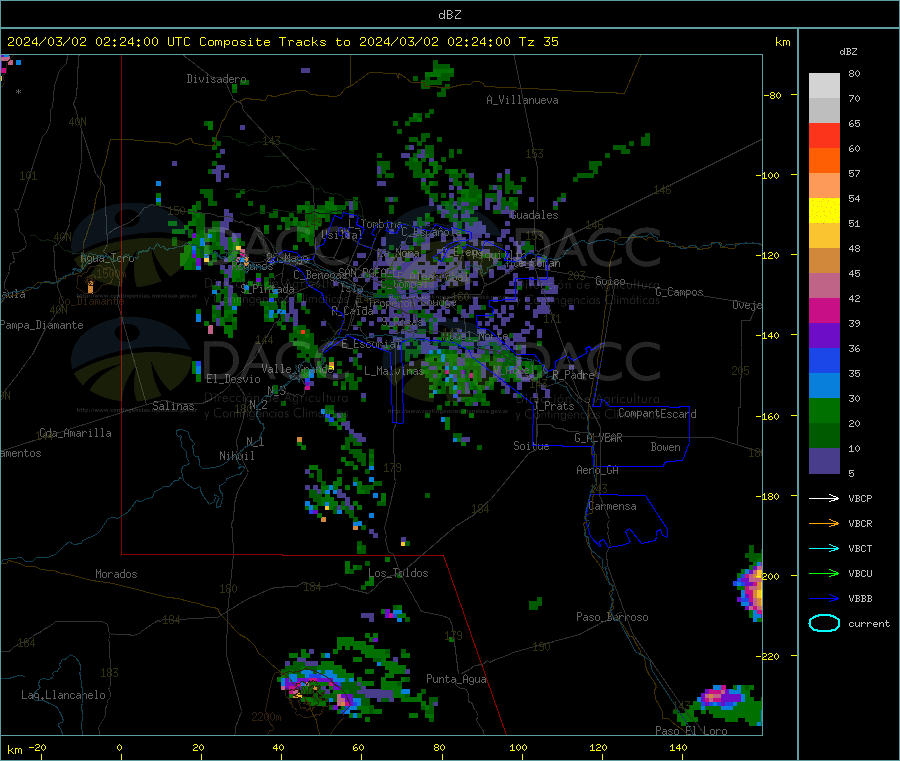Choose the brown 45–48 dBZ swatch
This screenshot has width=900, height=761.
click(824, 261)
